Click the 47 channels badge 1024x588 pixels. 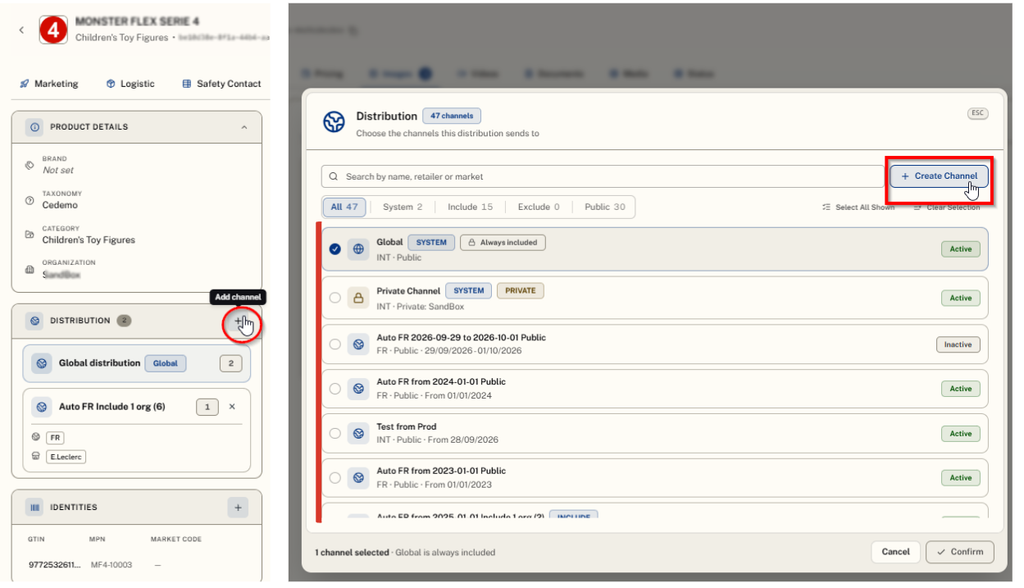[452, 116]
